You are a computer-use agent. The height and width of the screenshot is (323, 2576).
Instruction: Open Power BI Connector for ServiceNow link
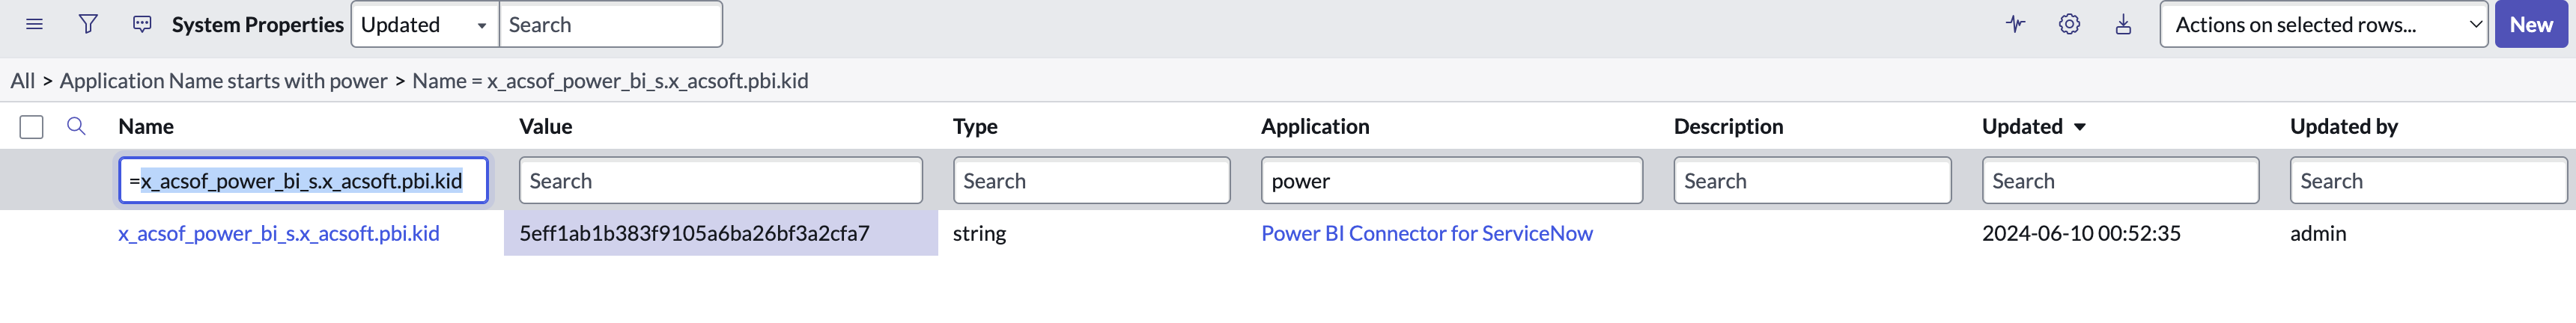click(x=1426, y=233)
